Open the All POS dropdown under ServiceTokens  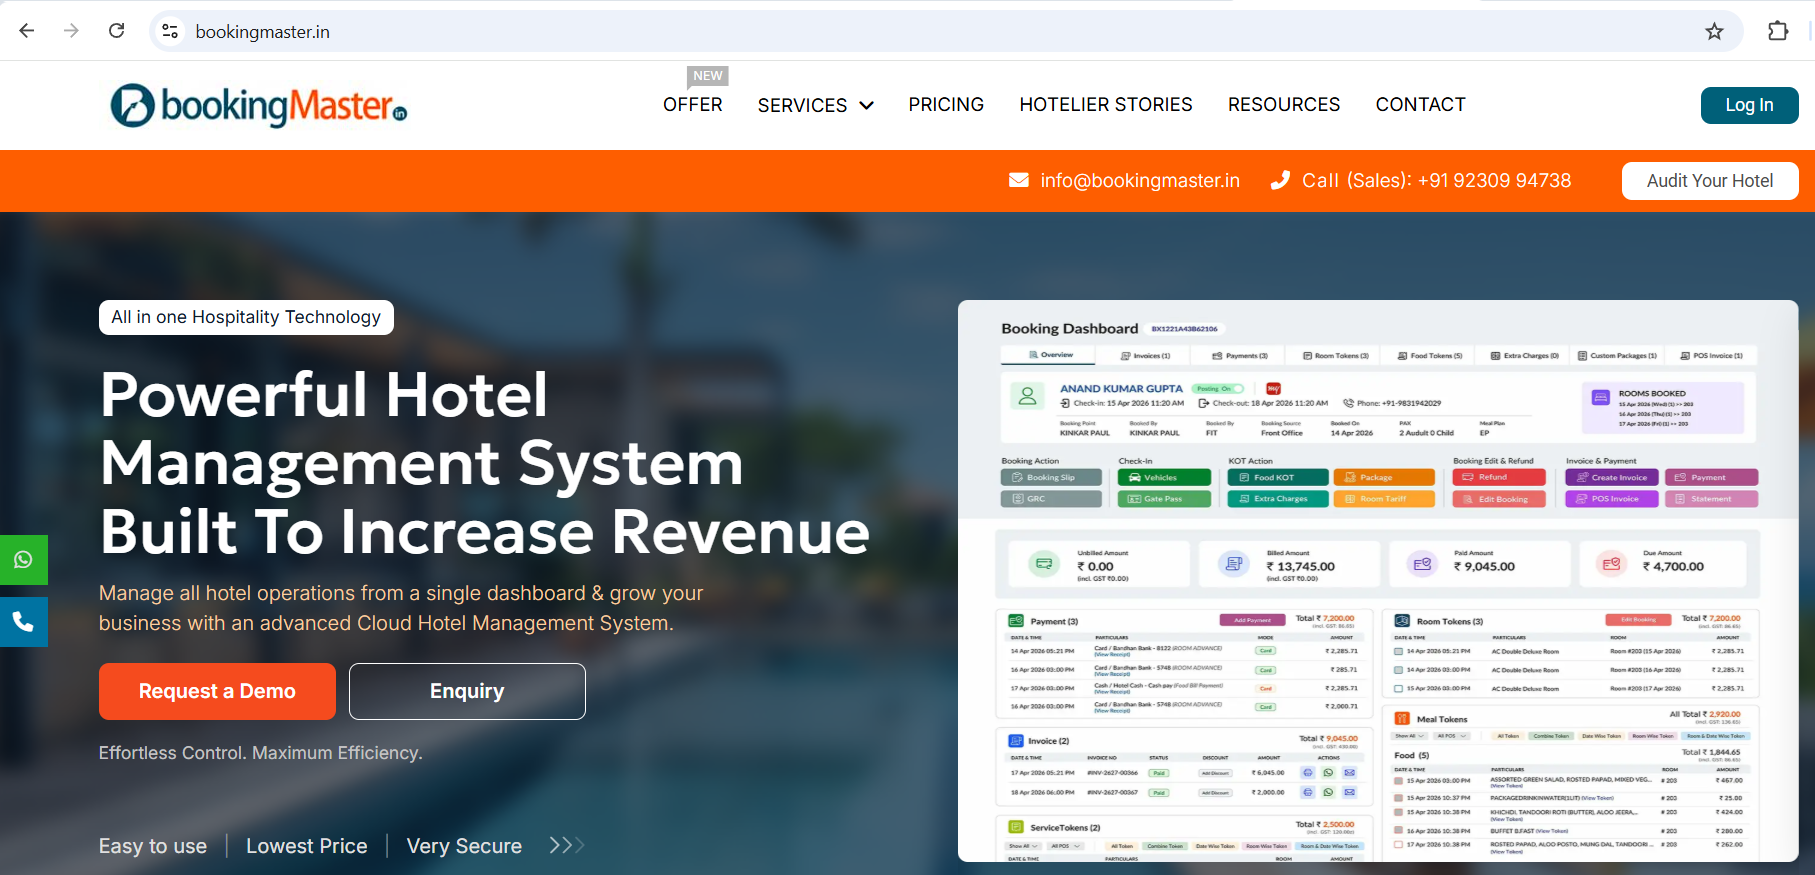(x=1064, y=846)
